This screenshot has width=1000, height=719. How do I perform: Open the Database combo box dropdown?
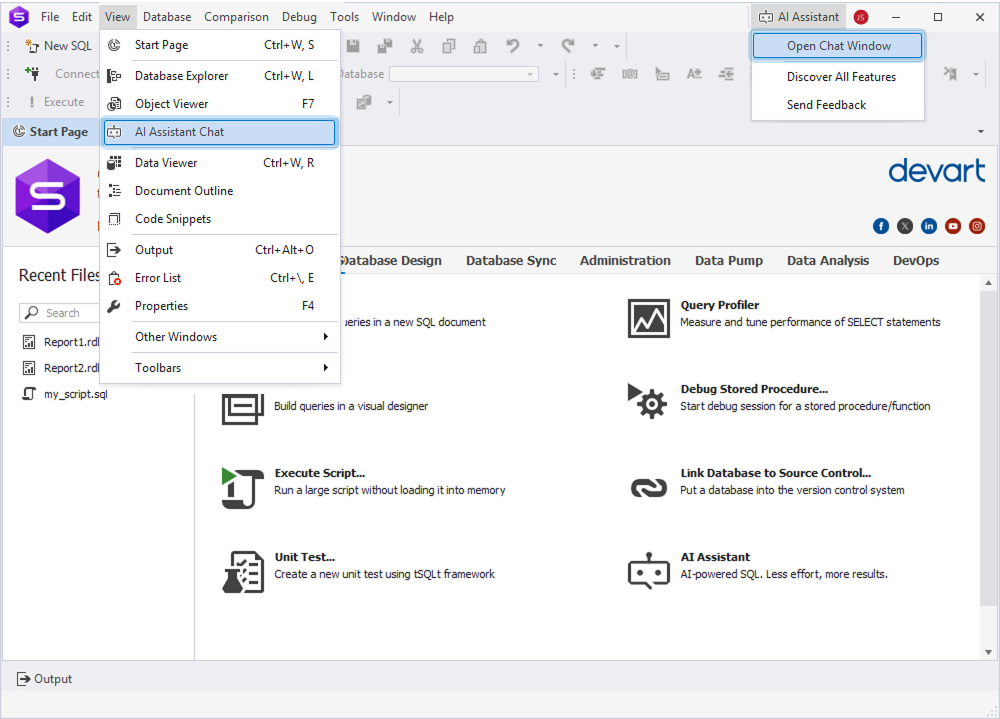click(531, 74)
